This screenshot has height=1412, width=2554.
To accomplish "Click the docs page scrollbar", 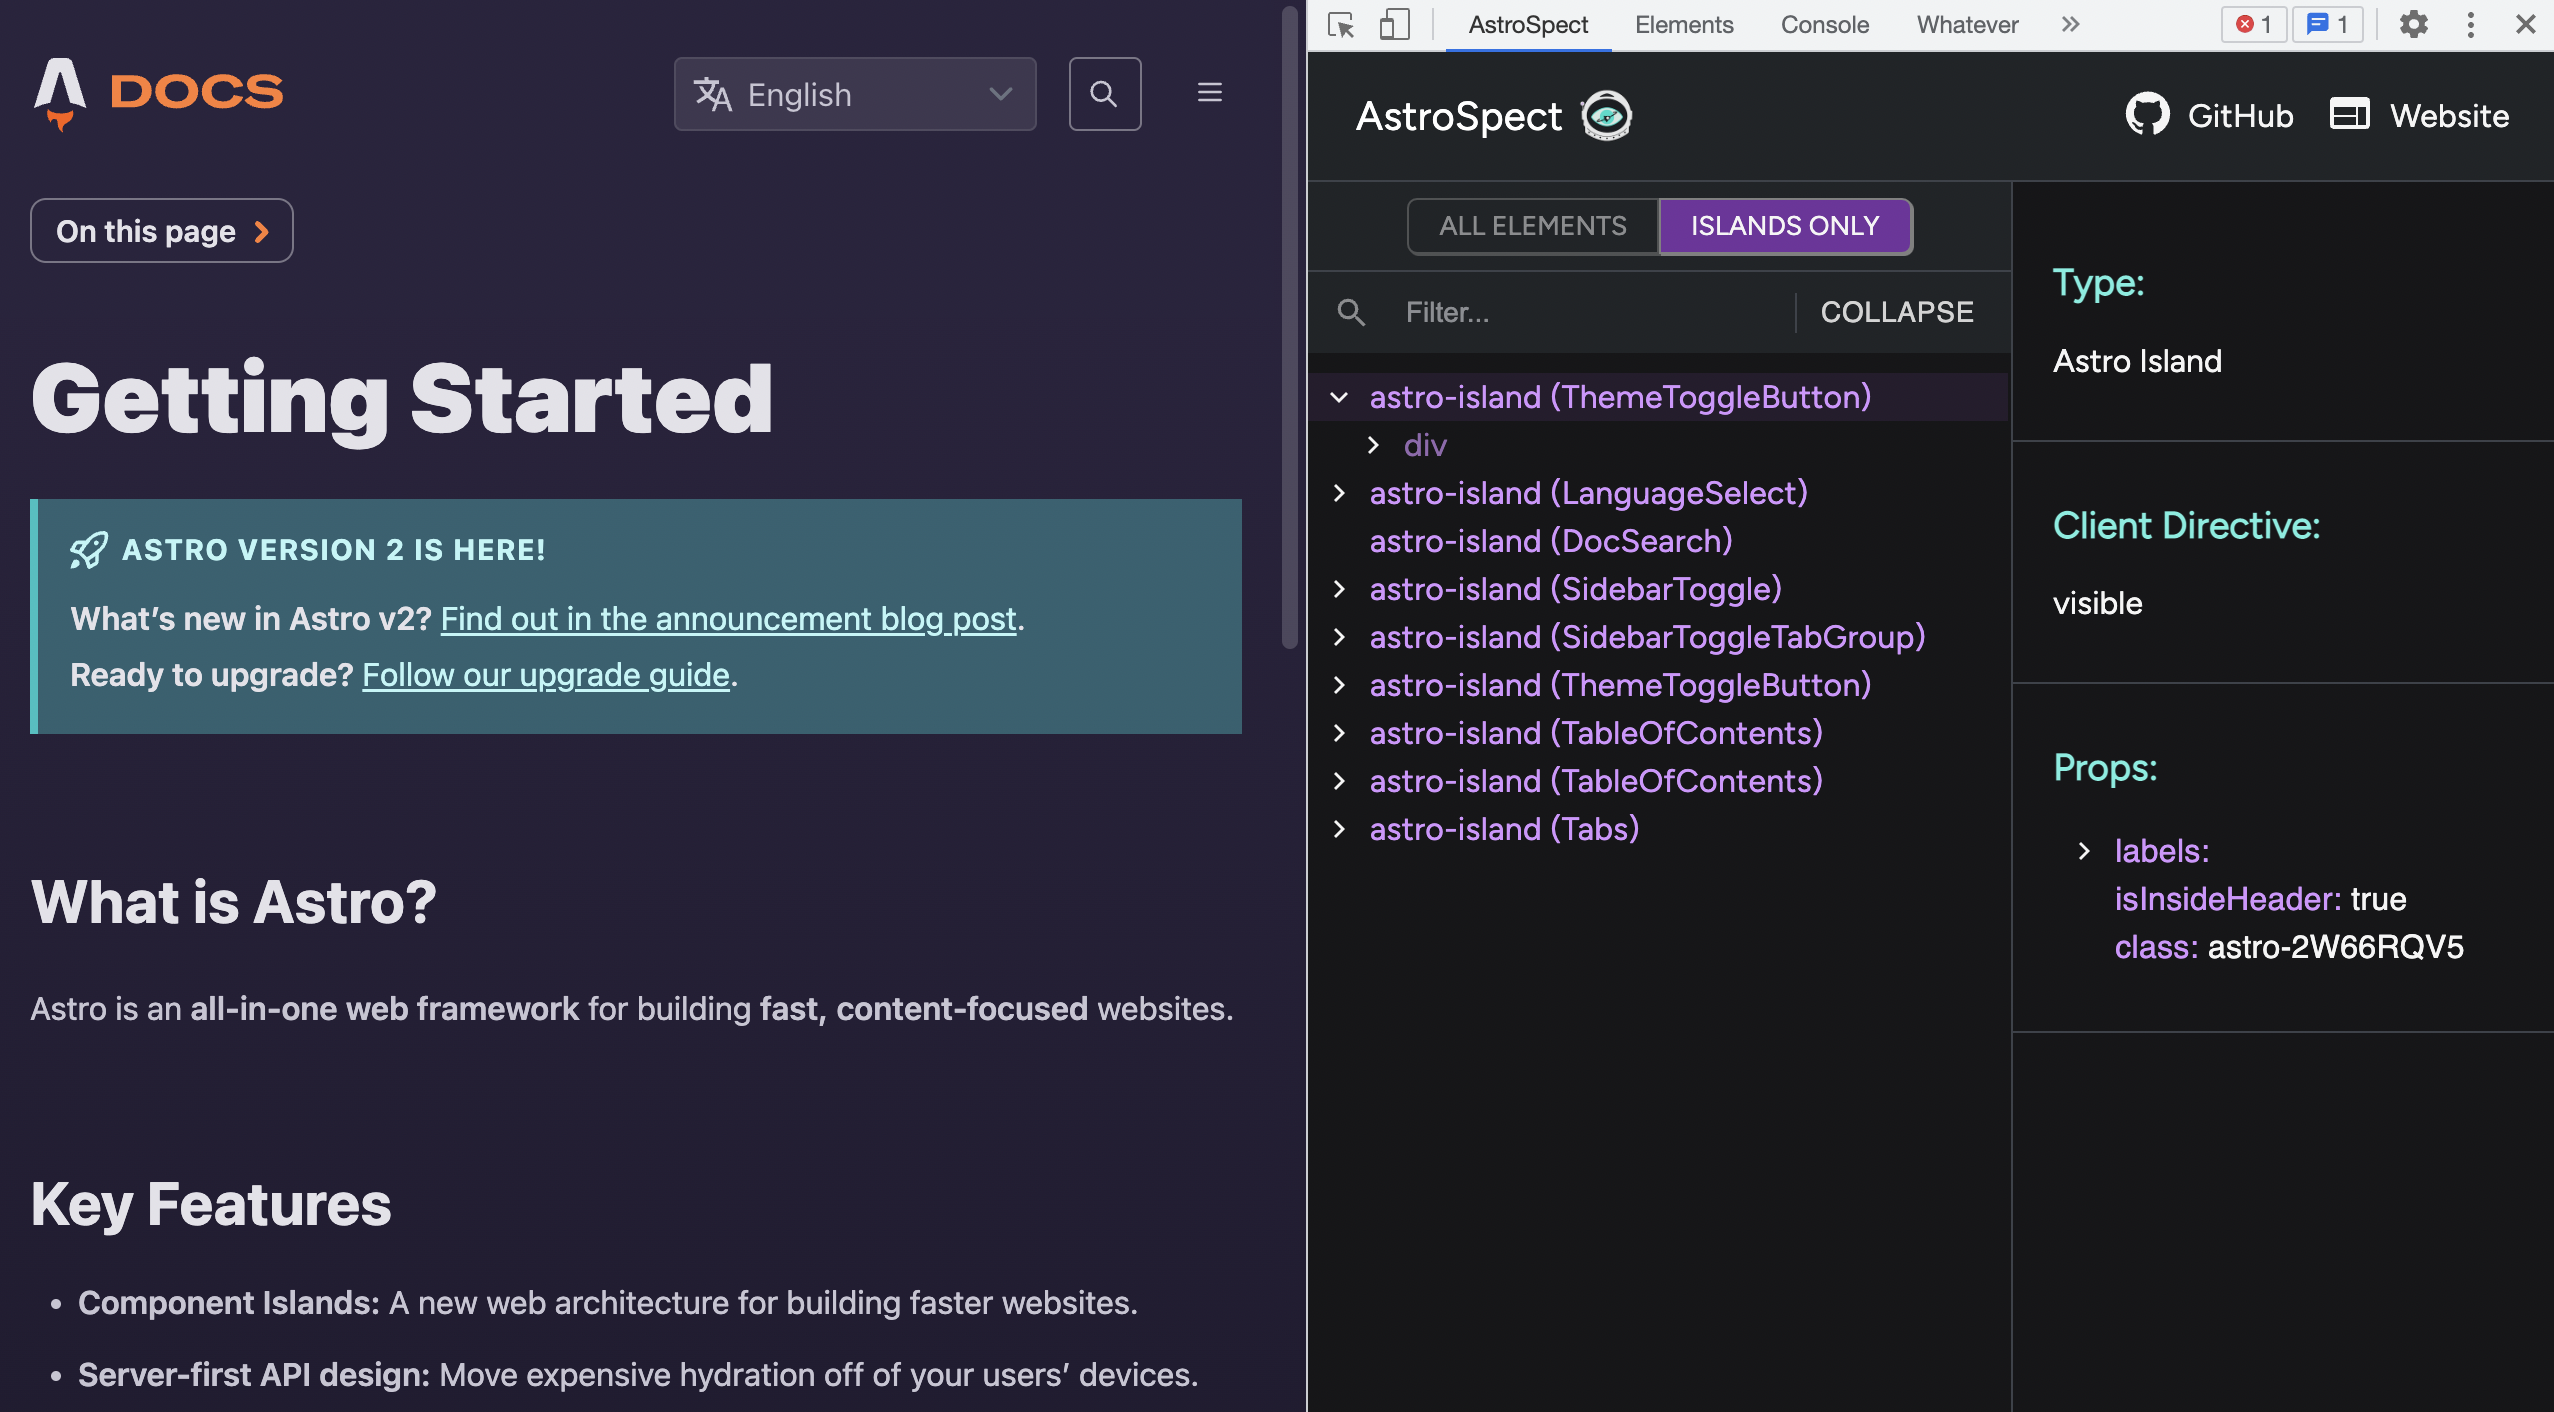I will pos(1290,328).
